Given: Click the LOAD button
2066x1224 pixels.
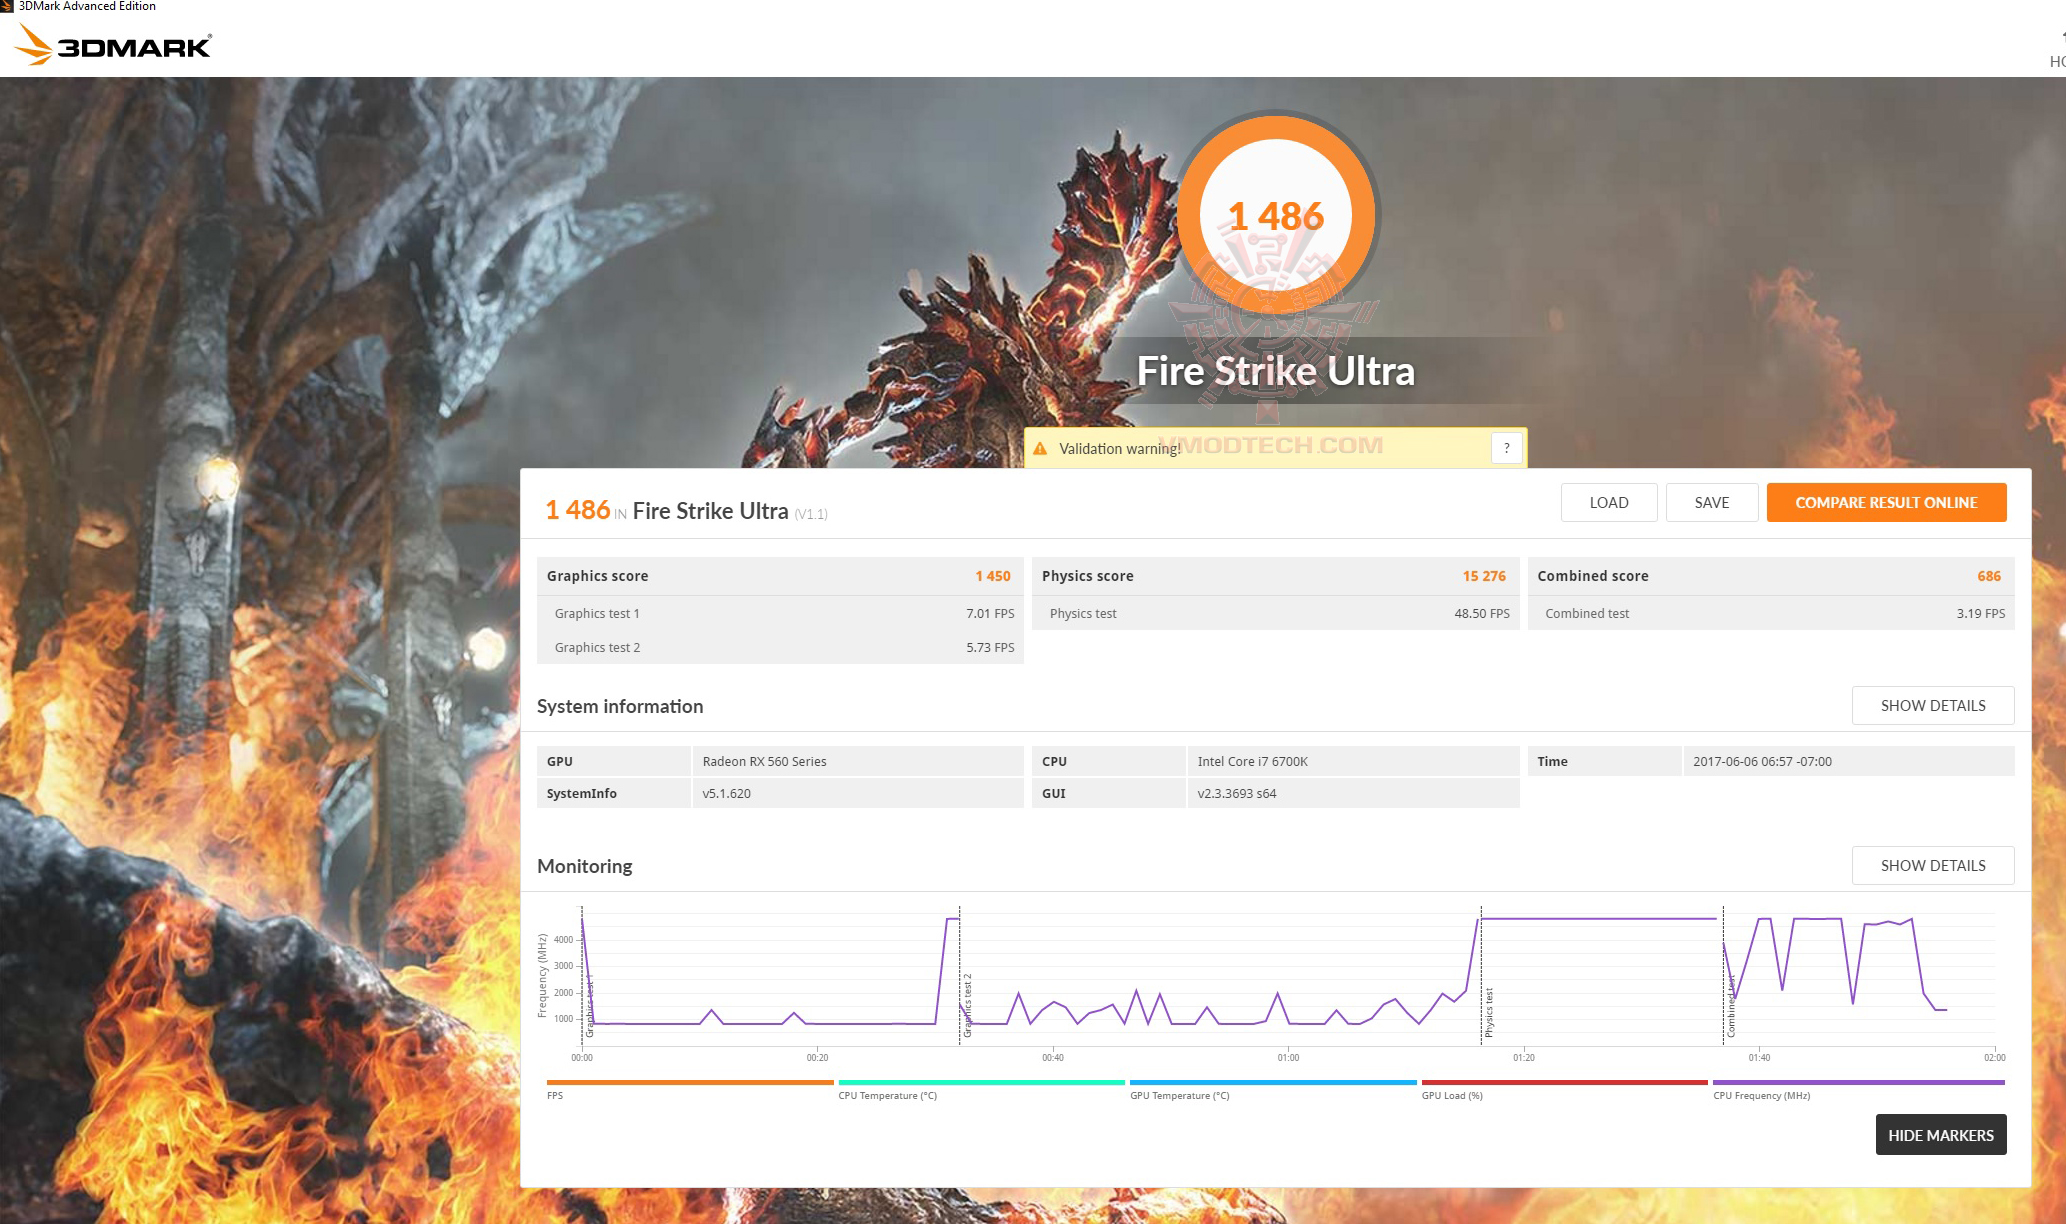Looking at the screenshot, I should click(1608, 502).
